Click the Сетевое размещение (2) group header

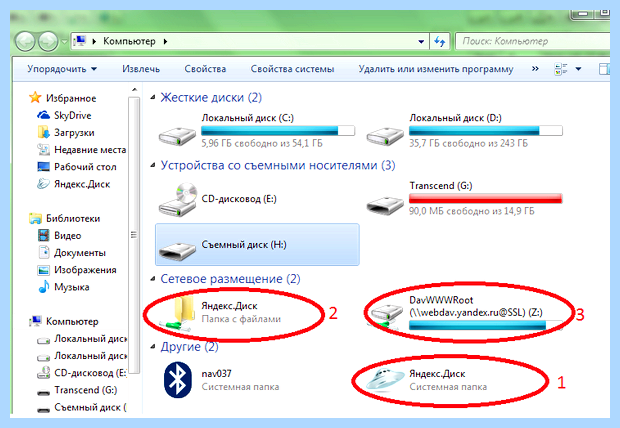230,279
